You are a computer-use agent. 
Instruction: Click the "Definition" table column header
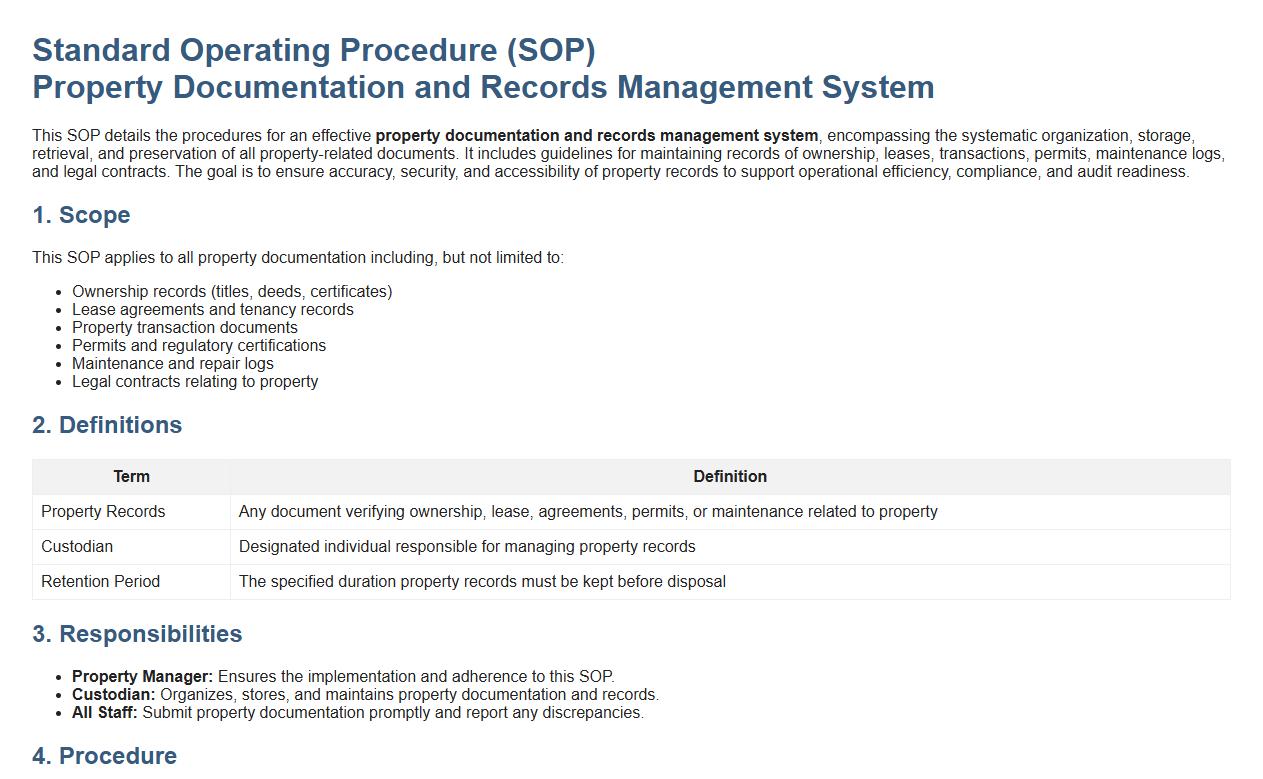point(730,477)
